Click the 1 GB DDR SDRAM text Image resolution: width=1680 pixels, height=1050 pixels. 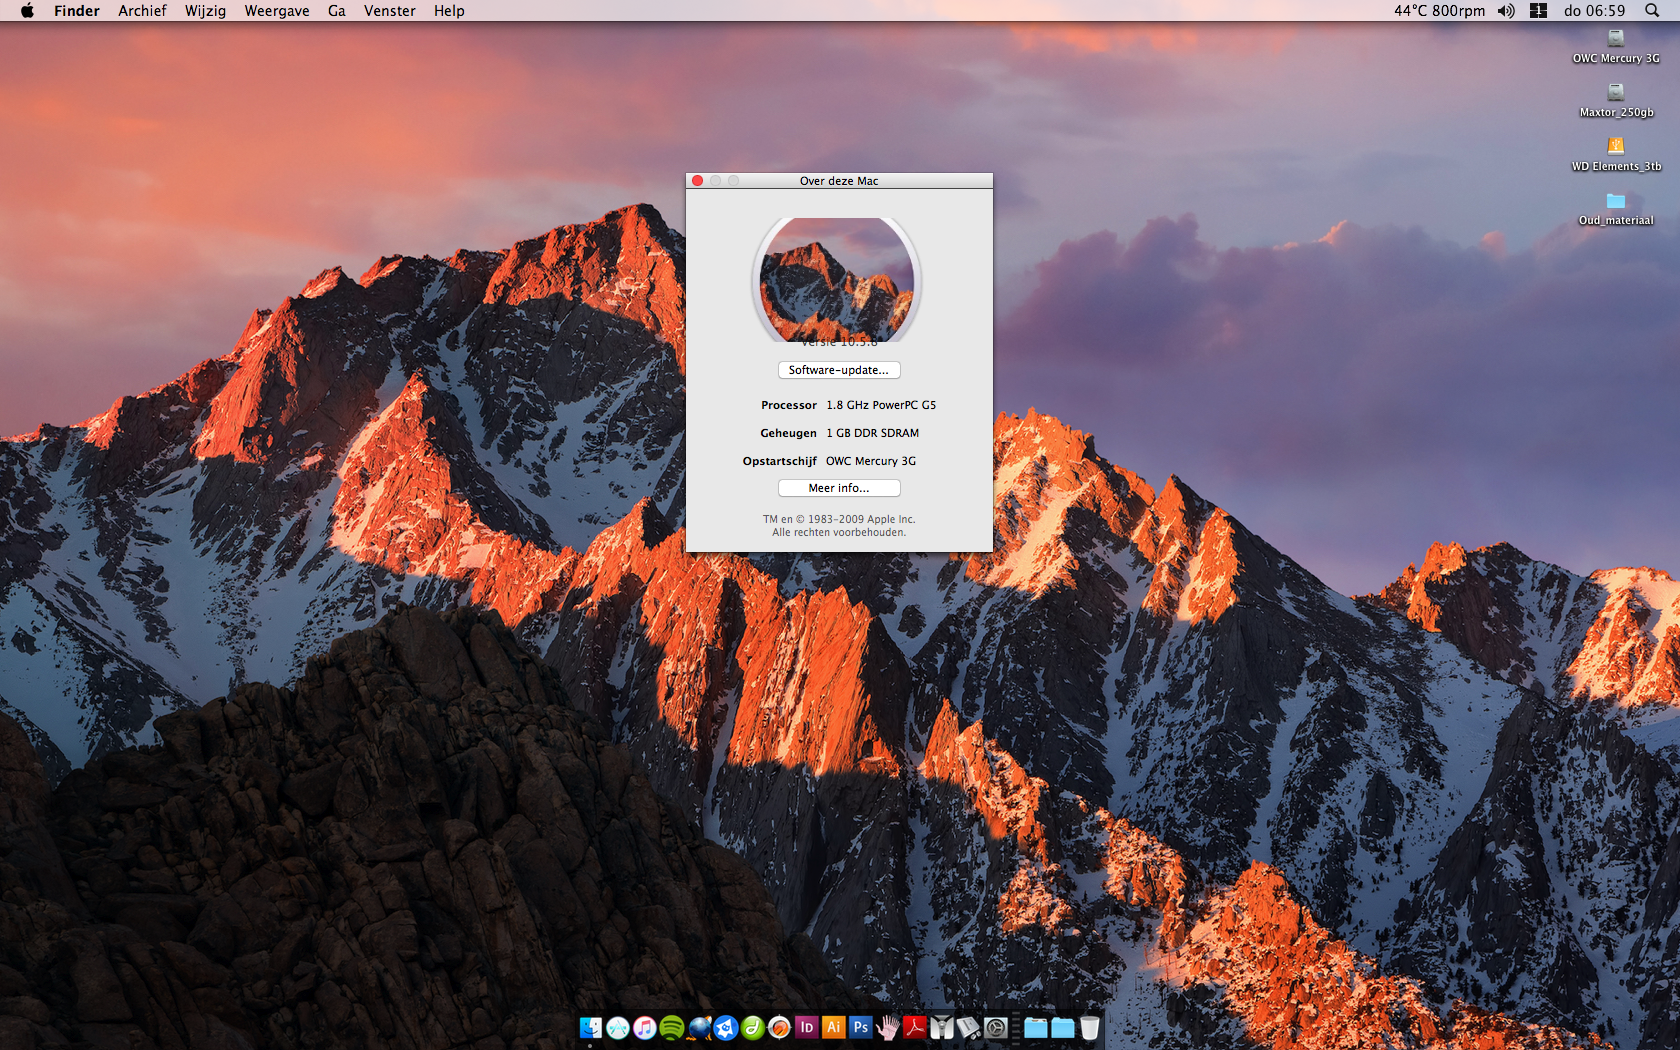pos(872,433)
